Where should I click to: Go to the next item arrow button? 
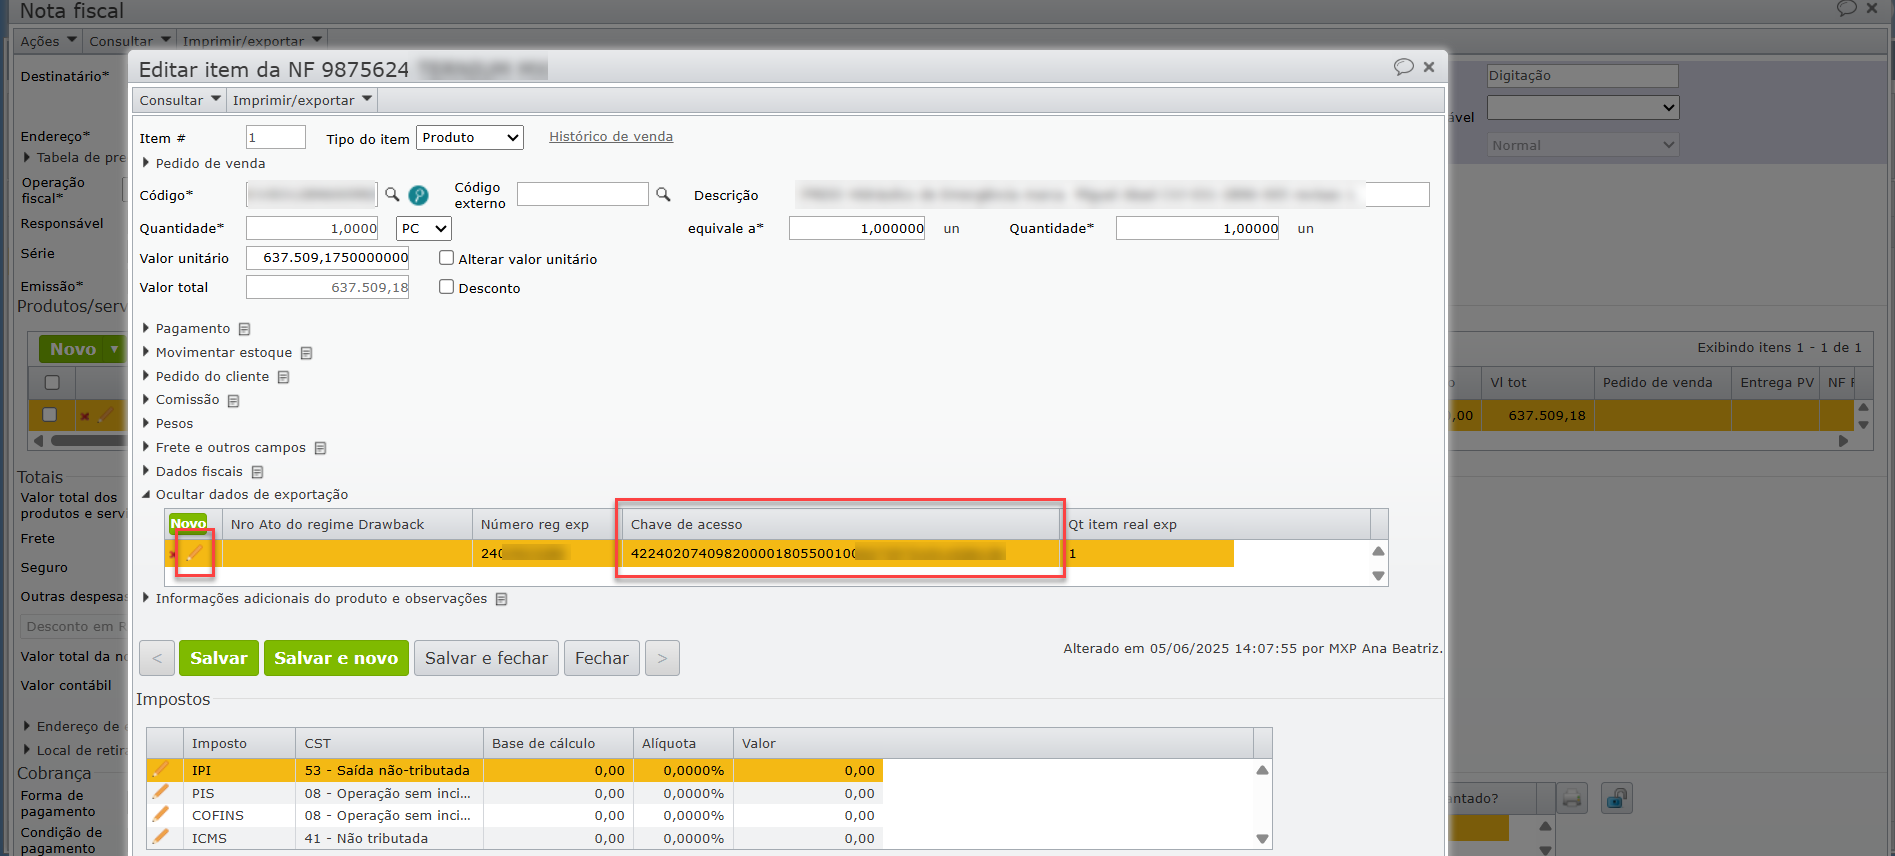tap(662, 658)
